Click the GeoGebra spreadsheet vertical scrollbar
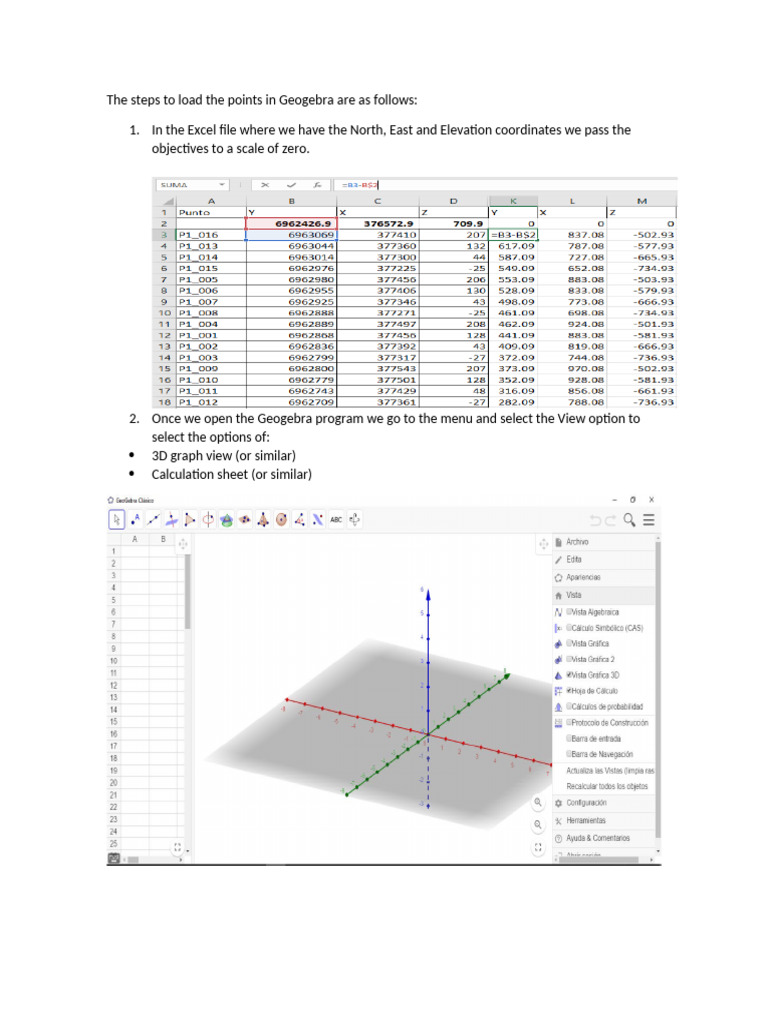 click(187, 592)
